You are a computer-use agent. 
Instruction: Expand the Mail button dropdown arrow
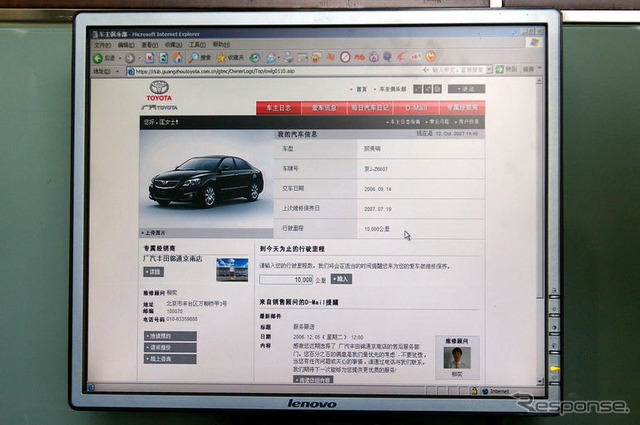(278, 58)
